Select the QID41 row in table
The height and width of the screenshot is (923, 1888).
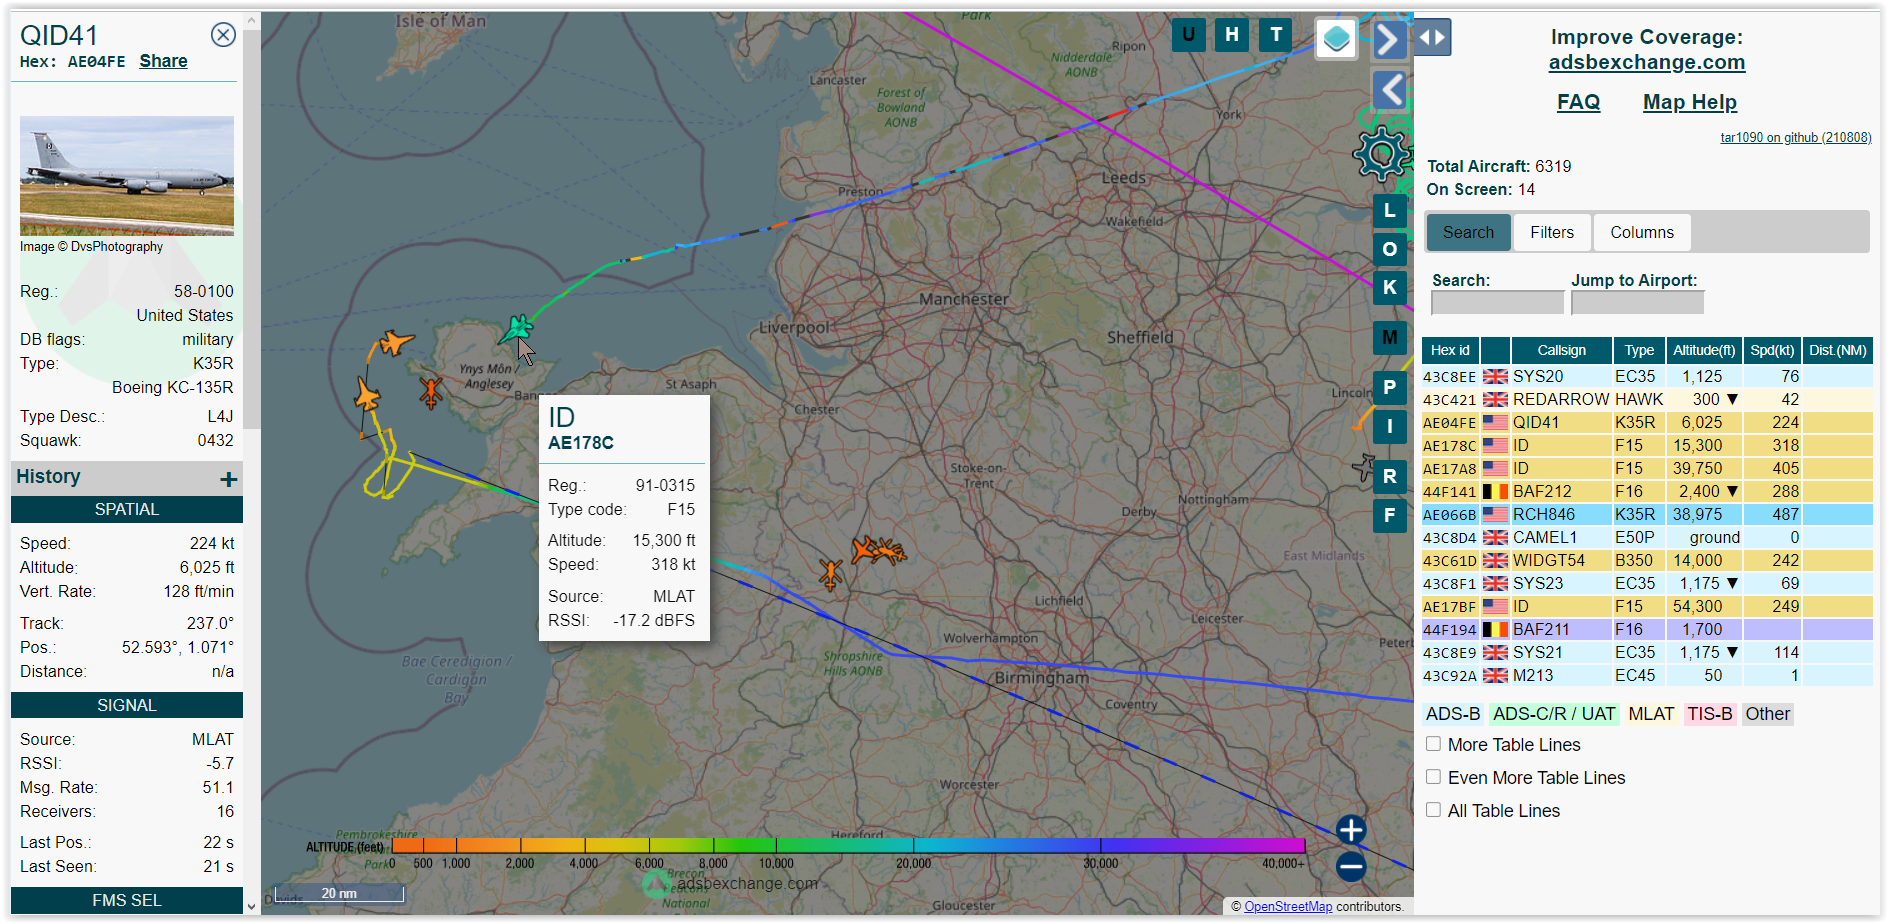[1647, 422]
